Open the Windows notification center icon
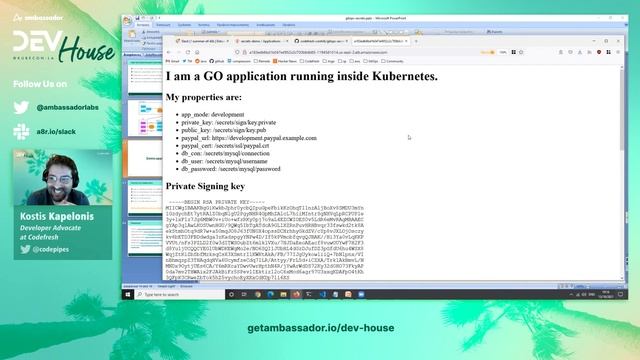Viewport: 640px width, 360px height. [621, 294]
